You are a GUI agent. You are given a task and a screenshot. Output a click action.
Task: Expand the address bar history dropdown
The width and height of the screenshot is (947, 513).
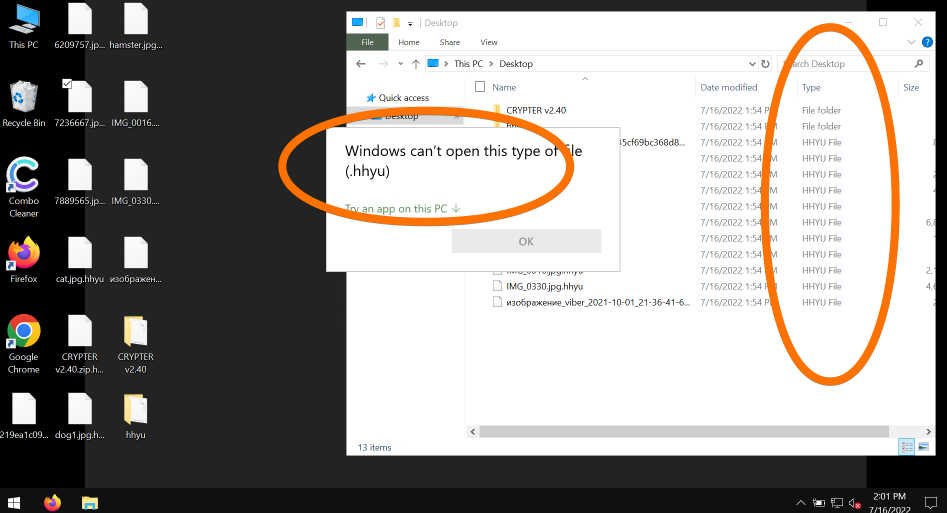click(752, 64)
